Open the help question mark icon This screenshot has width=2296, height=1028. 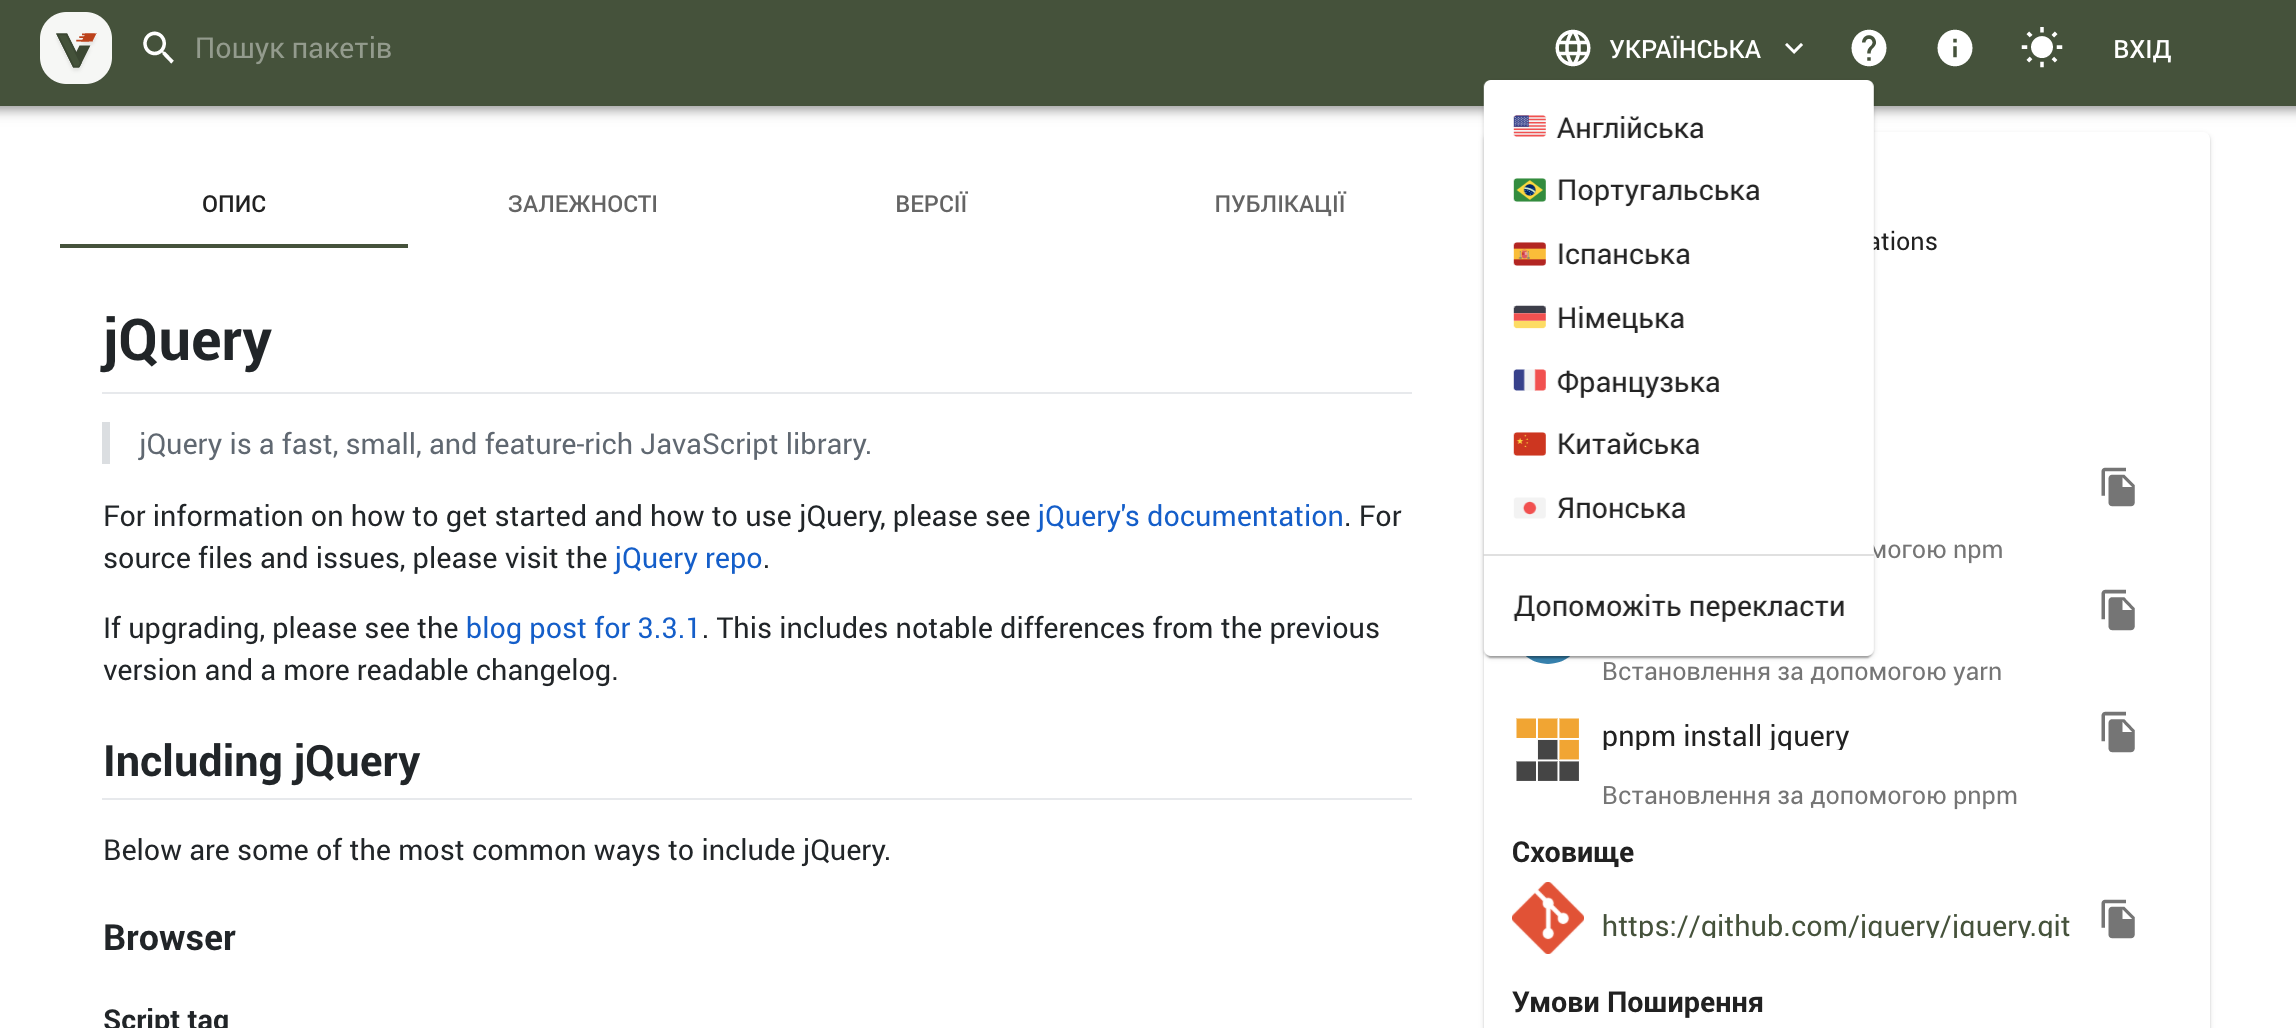[1869, 48]
